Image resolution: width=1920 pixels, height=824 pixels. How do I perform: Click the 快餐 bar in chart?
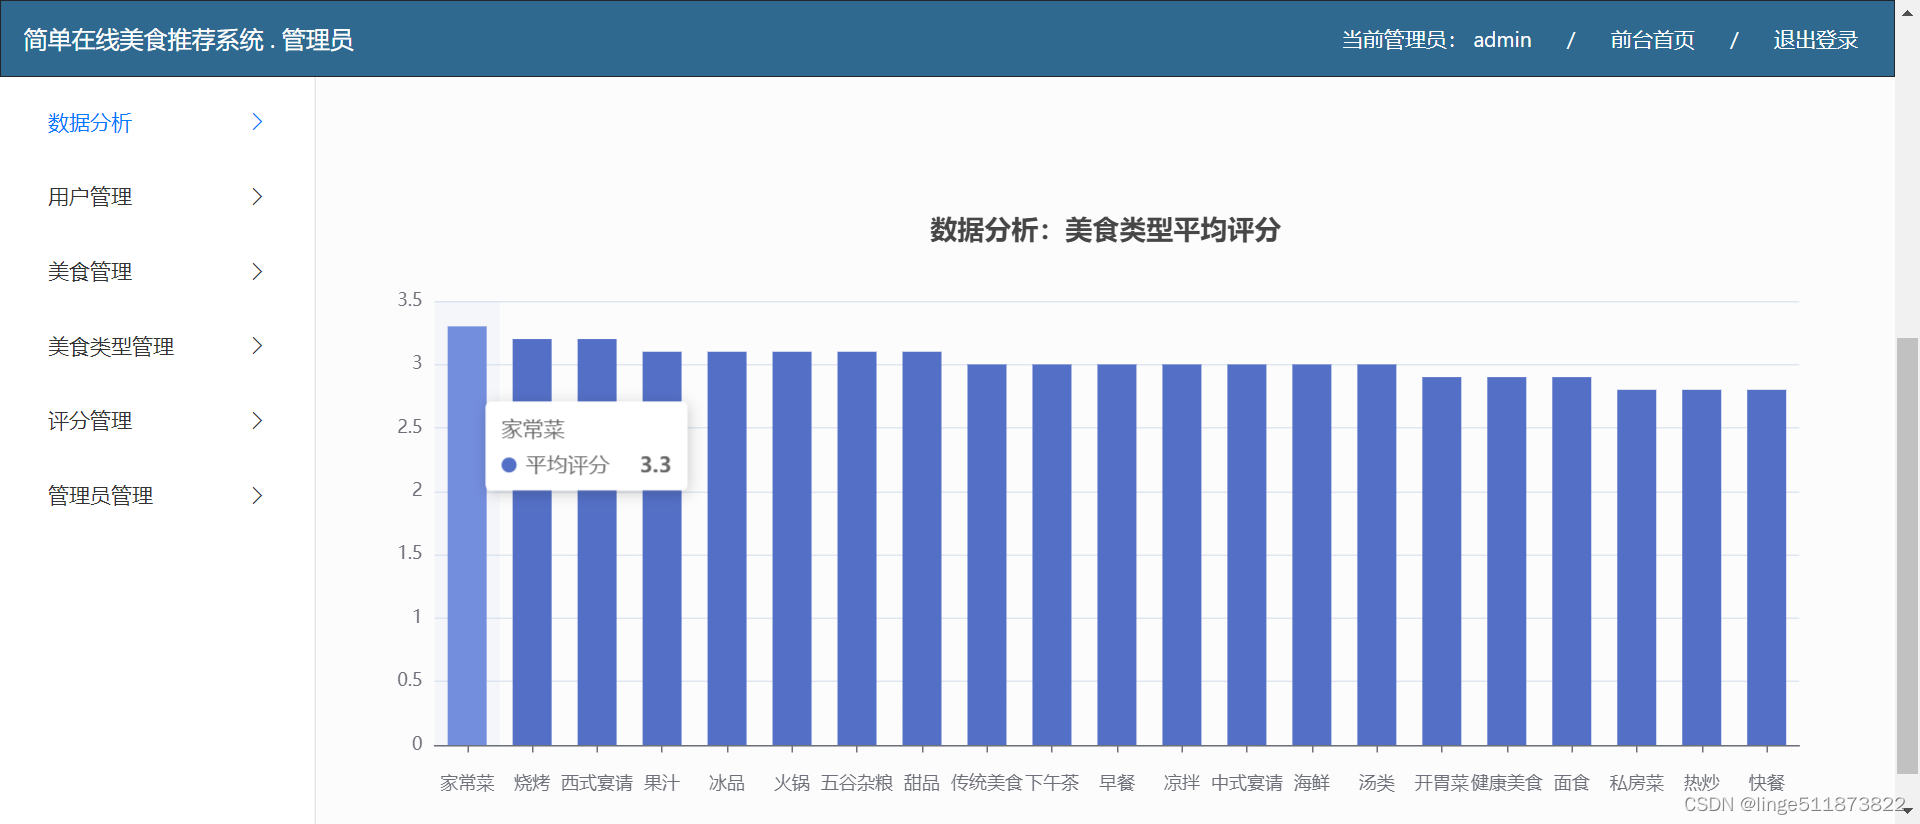1767,568
